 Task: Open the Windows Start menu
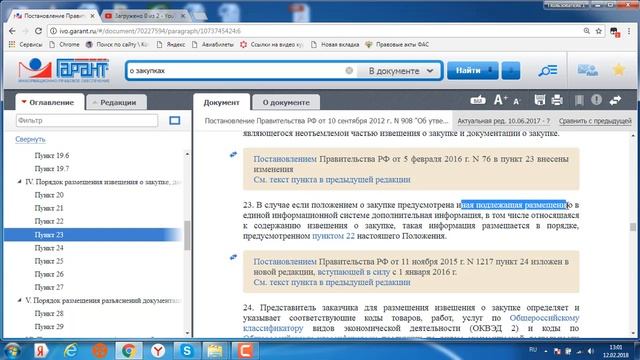[x=12, y=351]
